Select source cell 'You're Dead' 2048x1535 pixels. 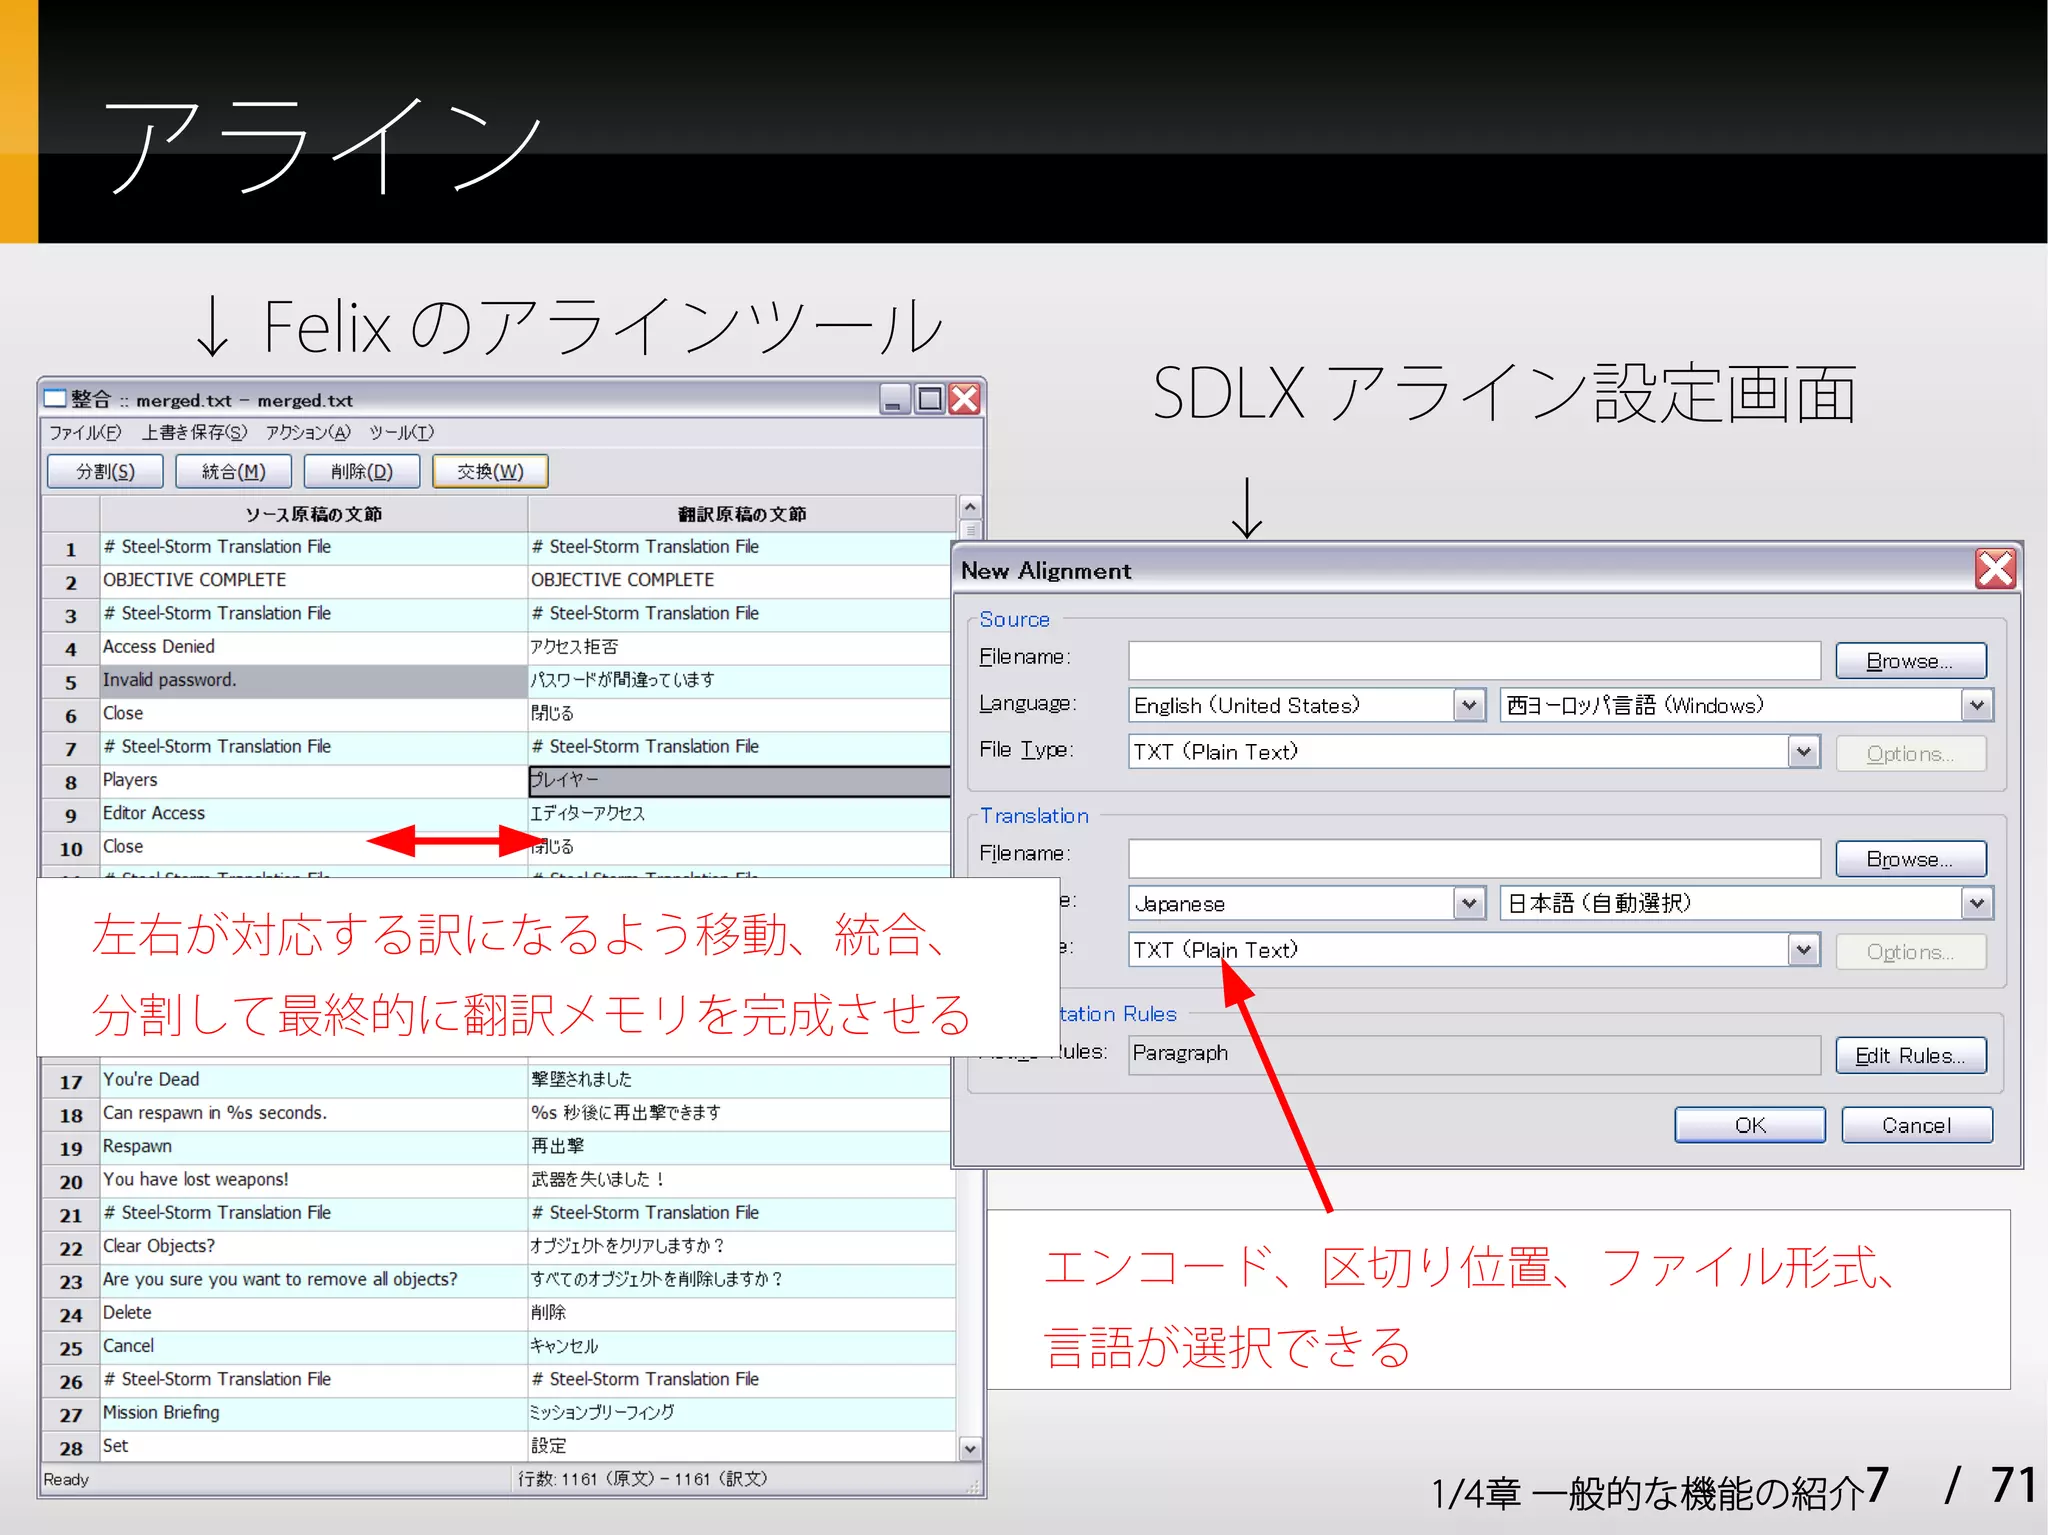pyautogui.click(x=314, y=1080)
